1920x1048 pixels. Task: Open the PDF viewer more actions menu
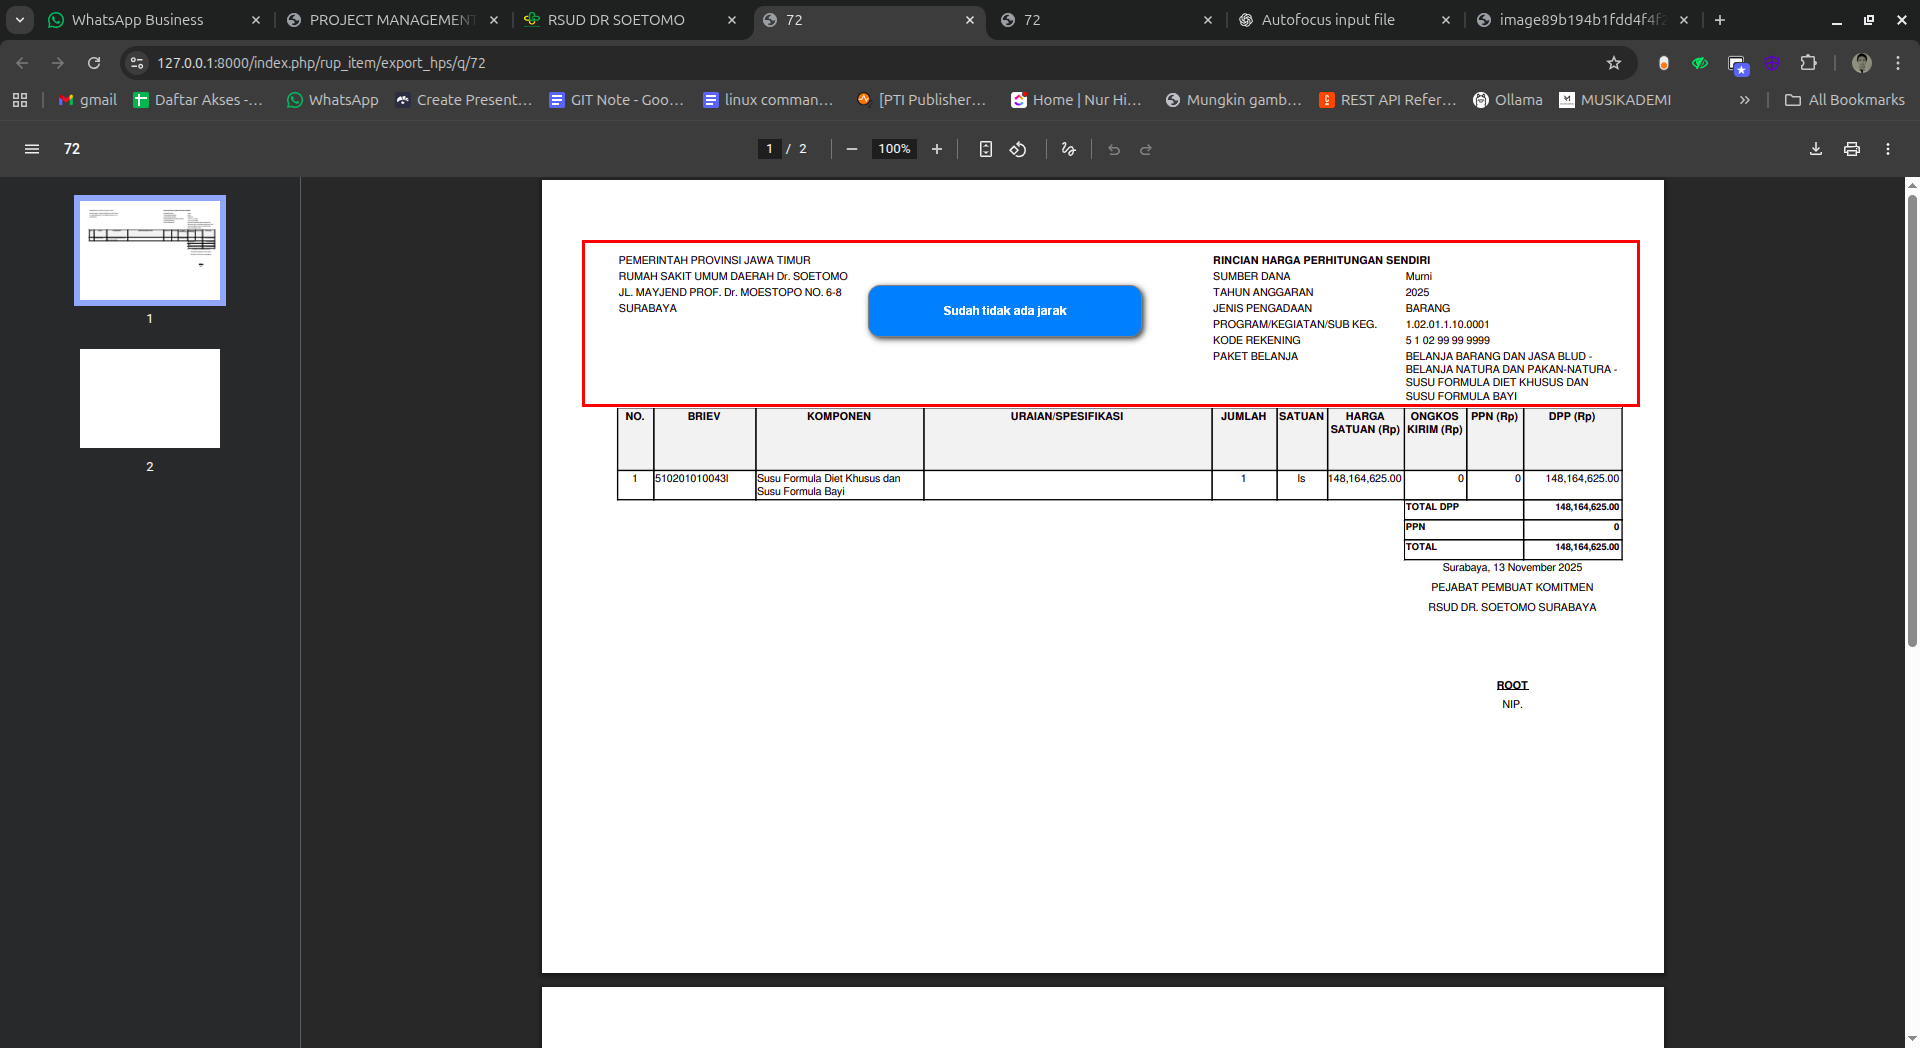[1888, 149]
